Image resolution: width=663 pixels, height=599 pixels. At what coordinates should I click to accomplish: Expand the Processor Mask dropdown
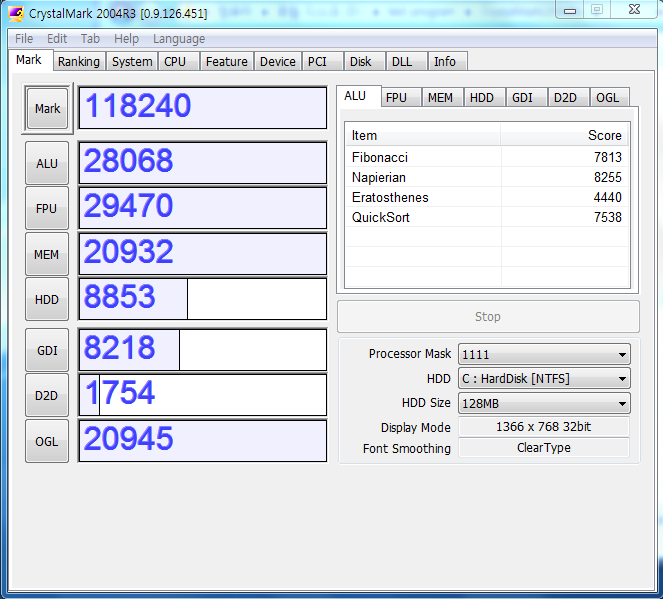coord(544,354)
